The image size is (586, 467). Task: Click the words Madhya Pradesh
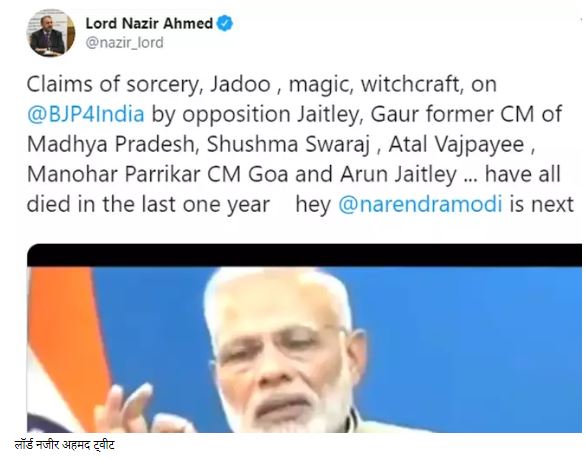coord(111,144)
